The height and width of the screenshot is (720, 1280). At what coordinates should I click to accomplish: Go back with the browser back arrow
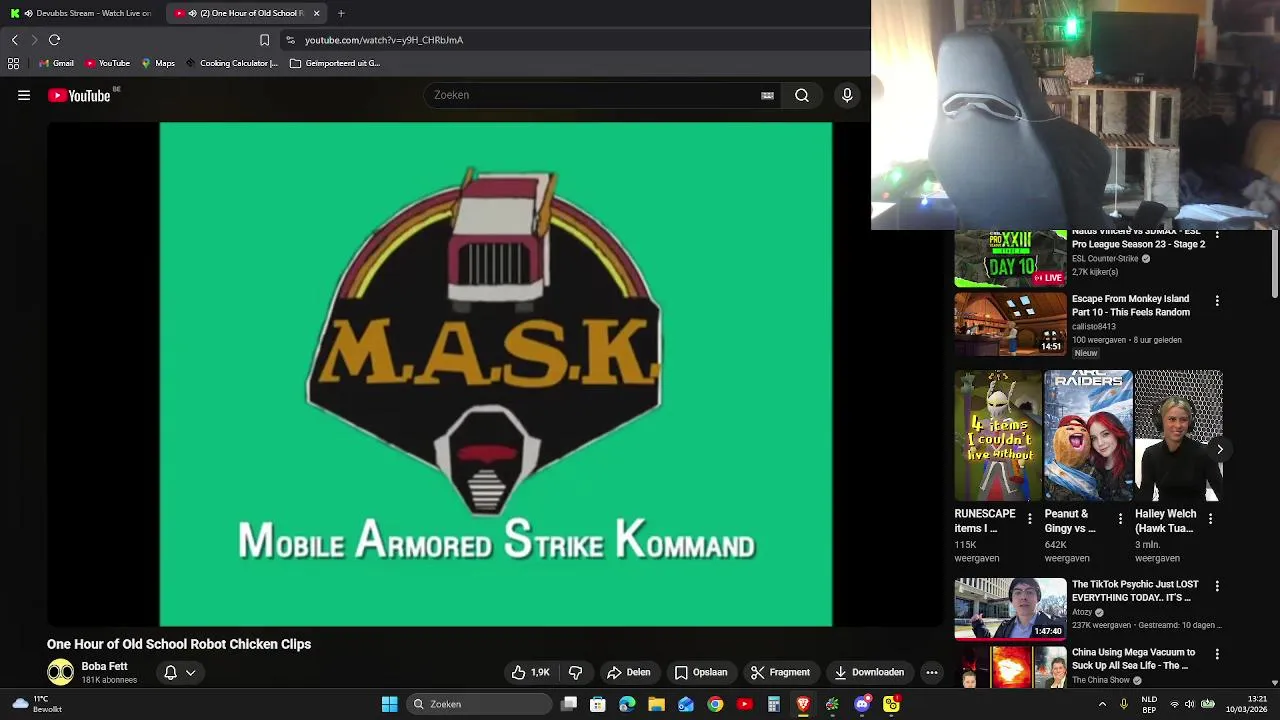click(14, 40)
